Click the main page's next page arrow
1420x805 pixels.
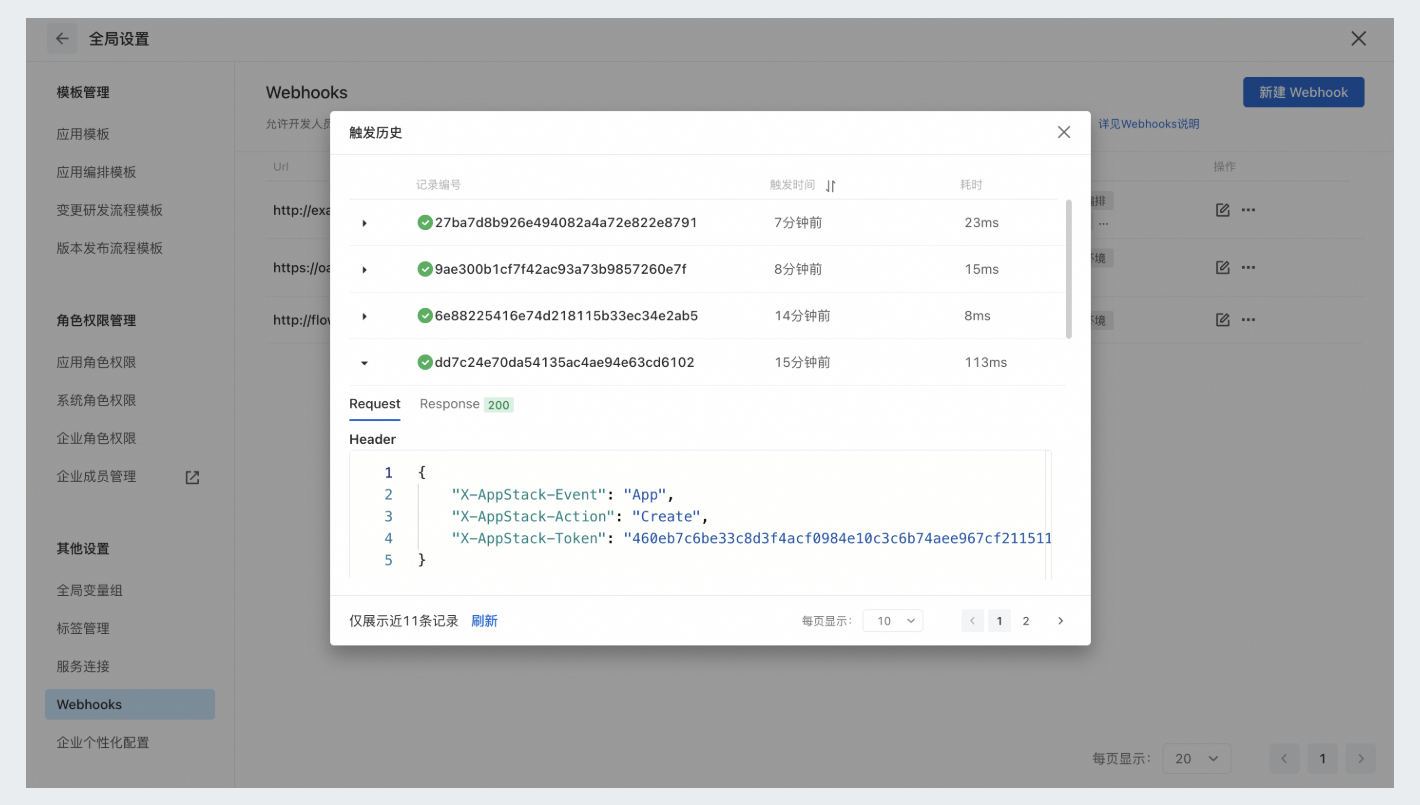[1361, 758]
